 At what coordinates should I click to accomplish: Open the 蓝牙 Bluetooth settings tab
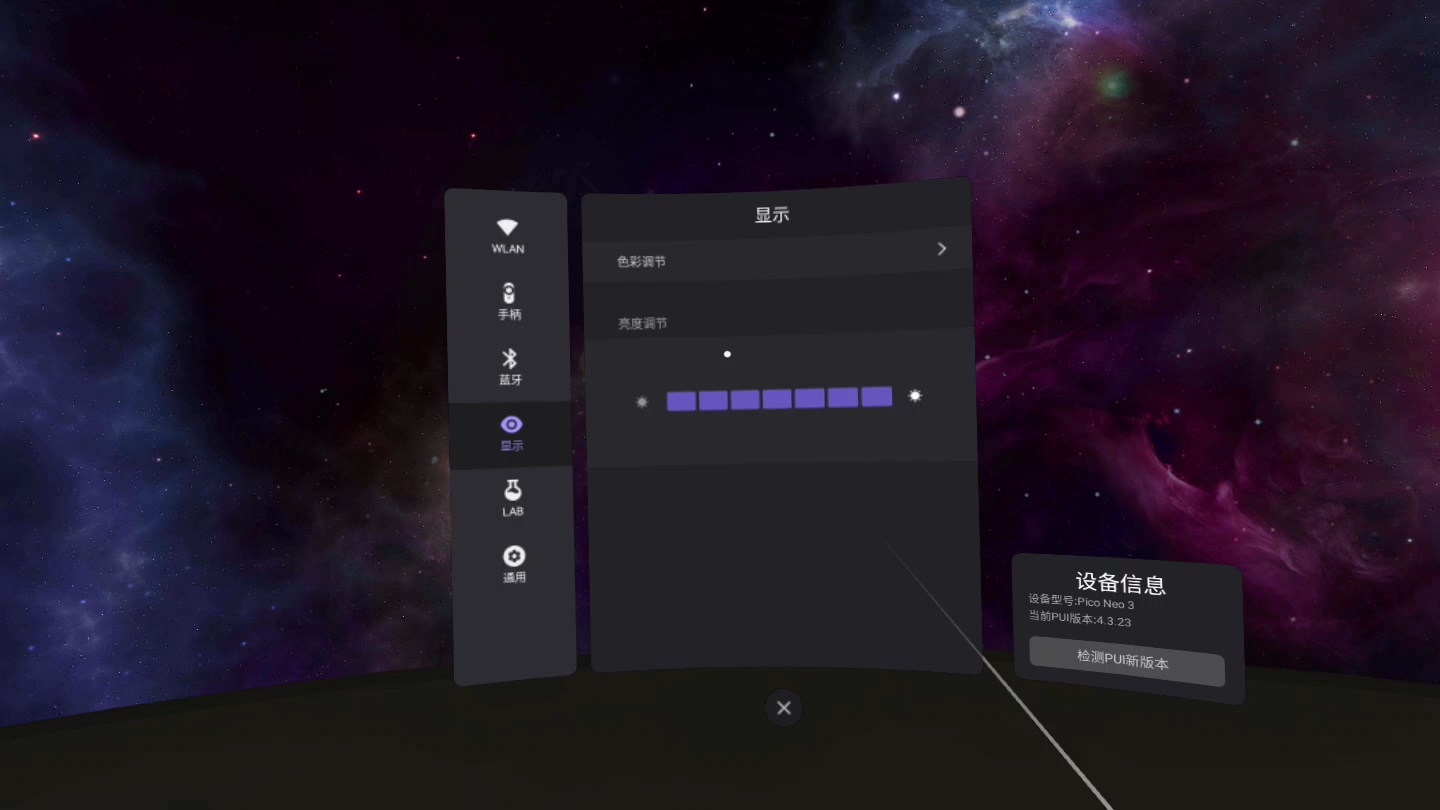pyautogui.click(x=510, y=367)
